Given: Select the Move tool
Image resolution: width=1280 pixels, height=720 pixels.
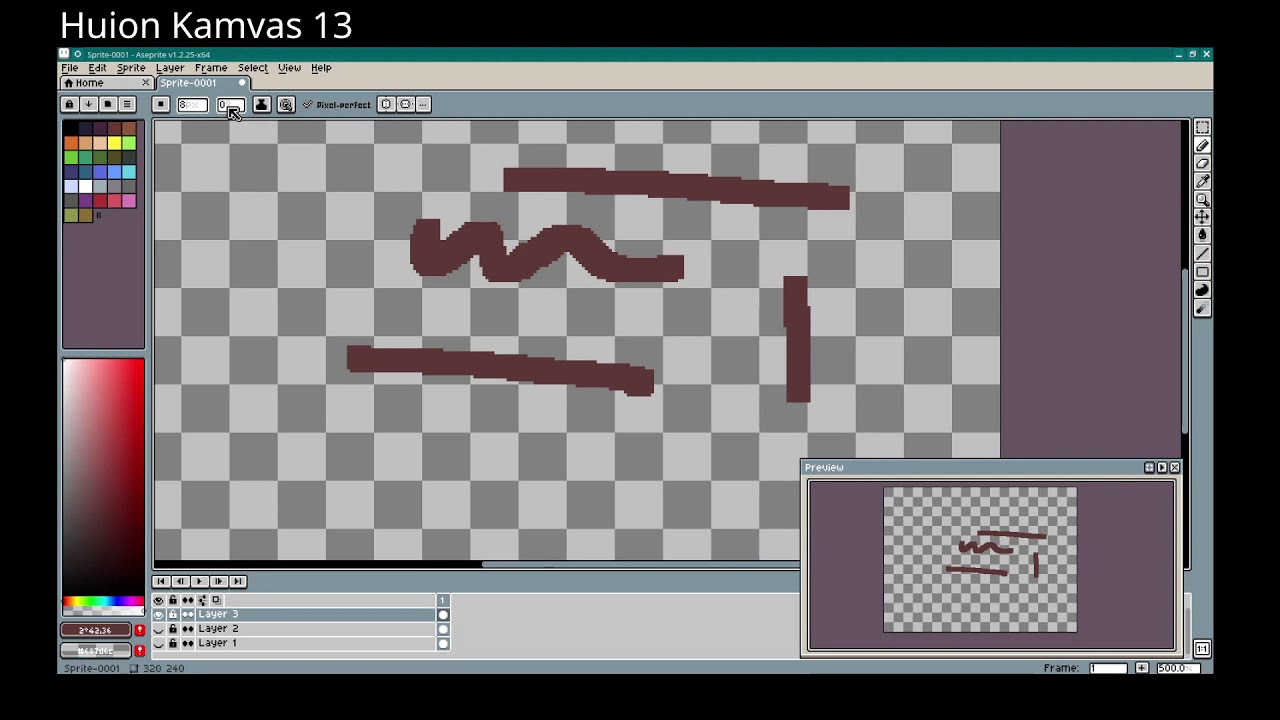Looking at the screenshot, I should coord(1202,217).
